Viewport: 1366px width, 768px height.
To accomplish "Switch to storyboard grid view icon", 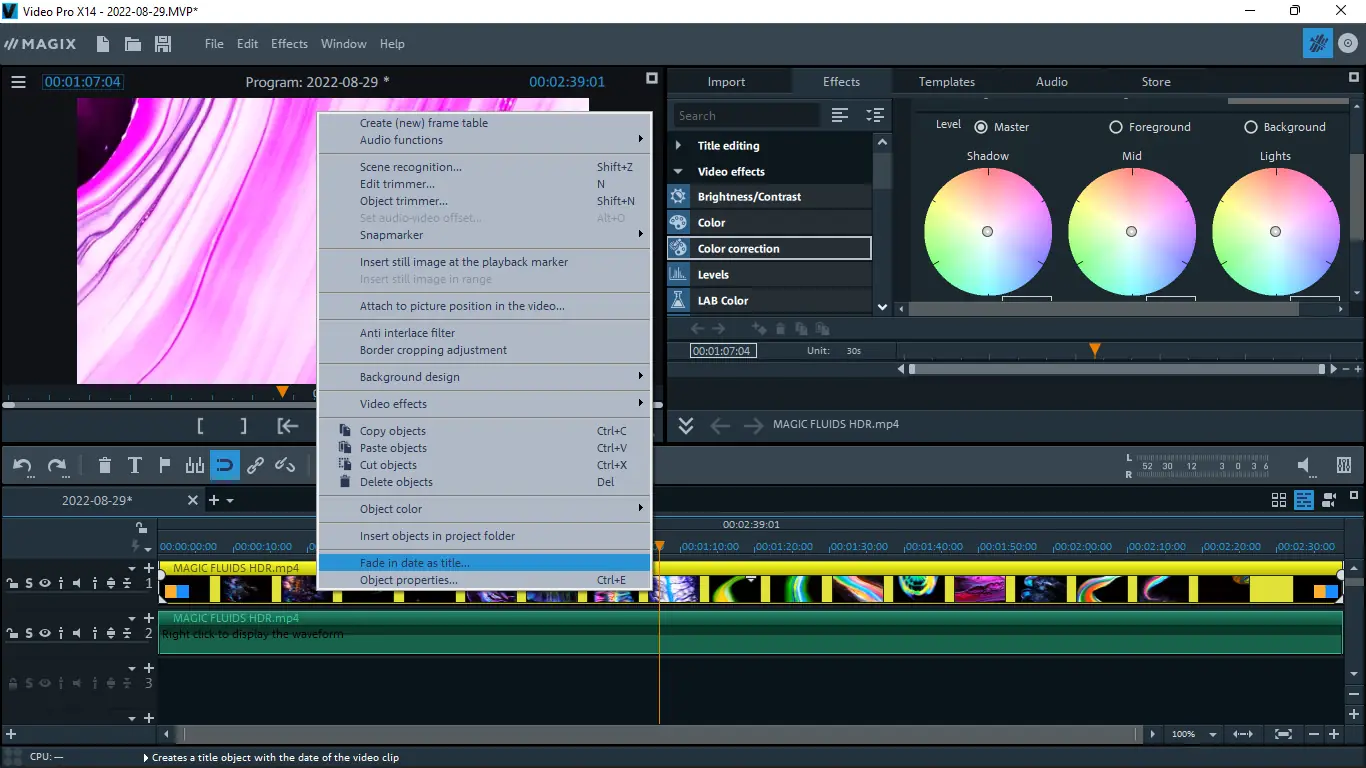I will coord(1278,500).
